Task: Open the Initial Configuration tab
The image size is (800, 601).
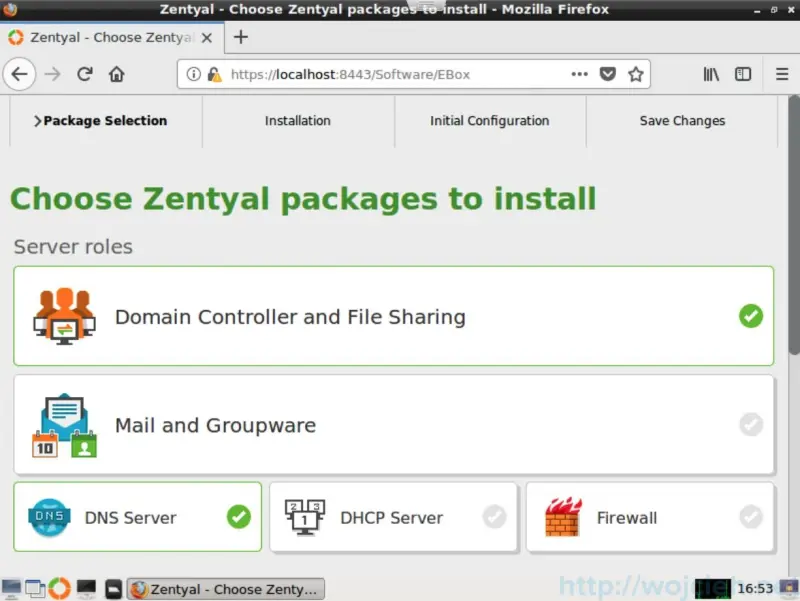Action: [x=489, y=121]
